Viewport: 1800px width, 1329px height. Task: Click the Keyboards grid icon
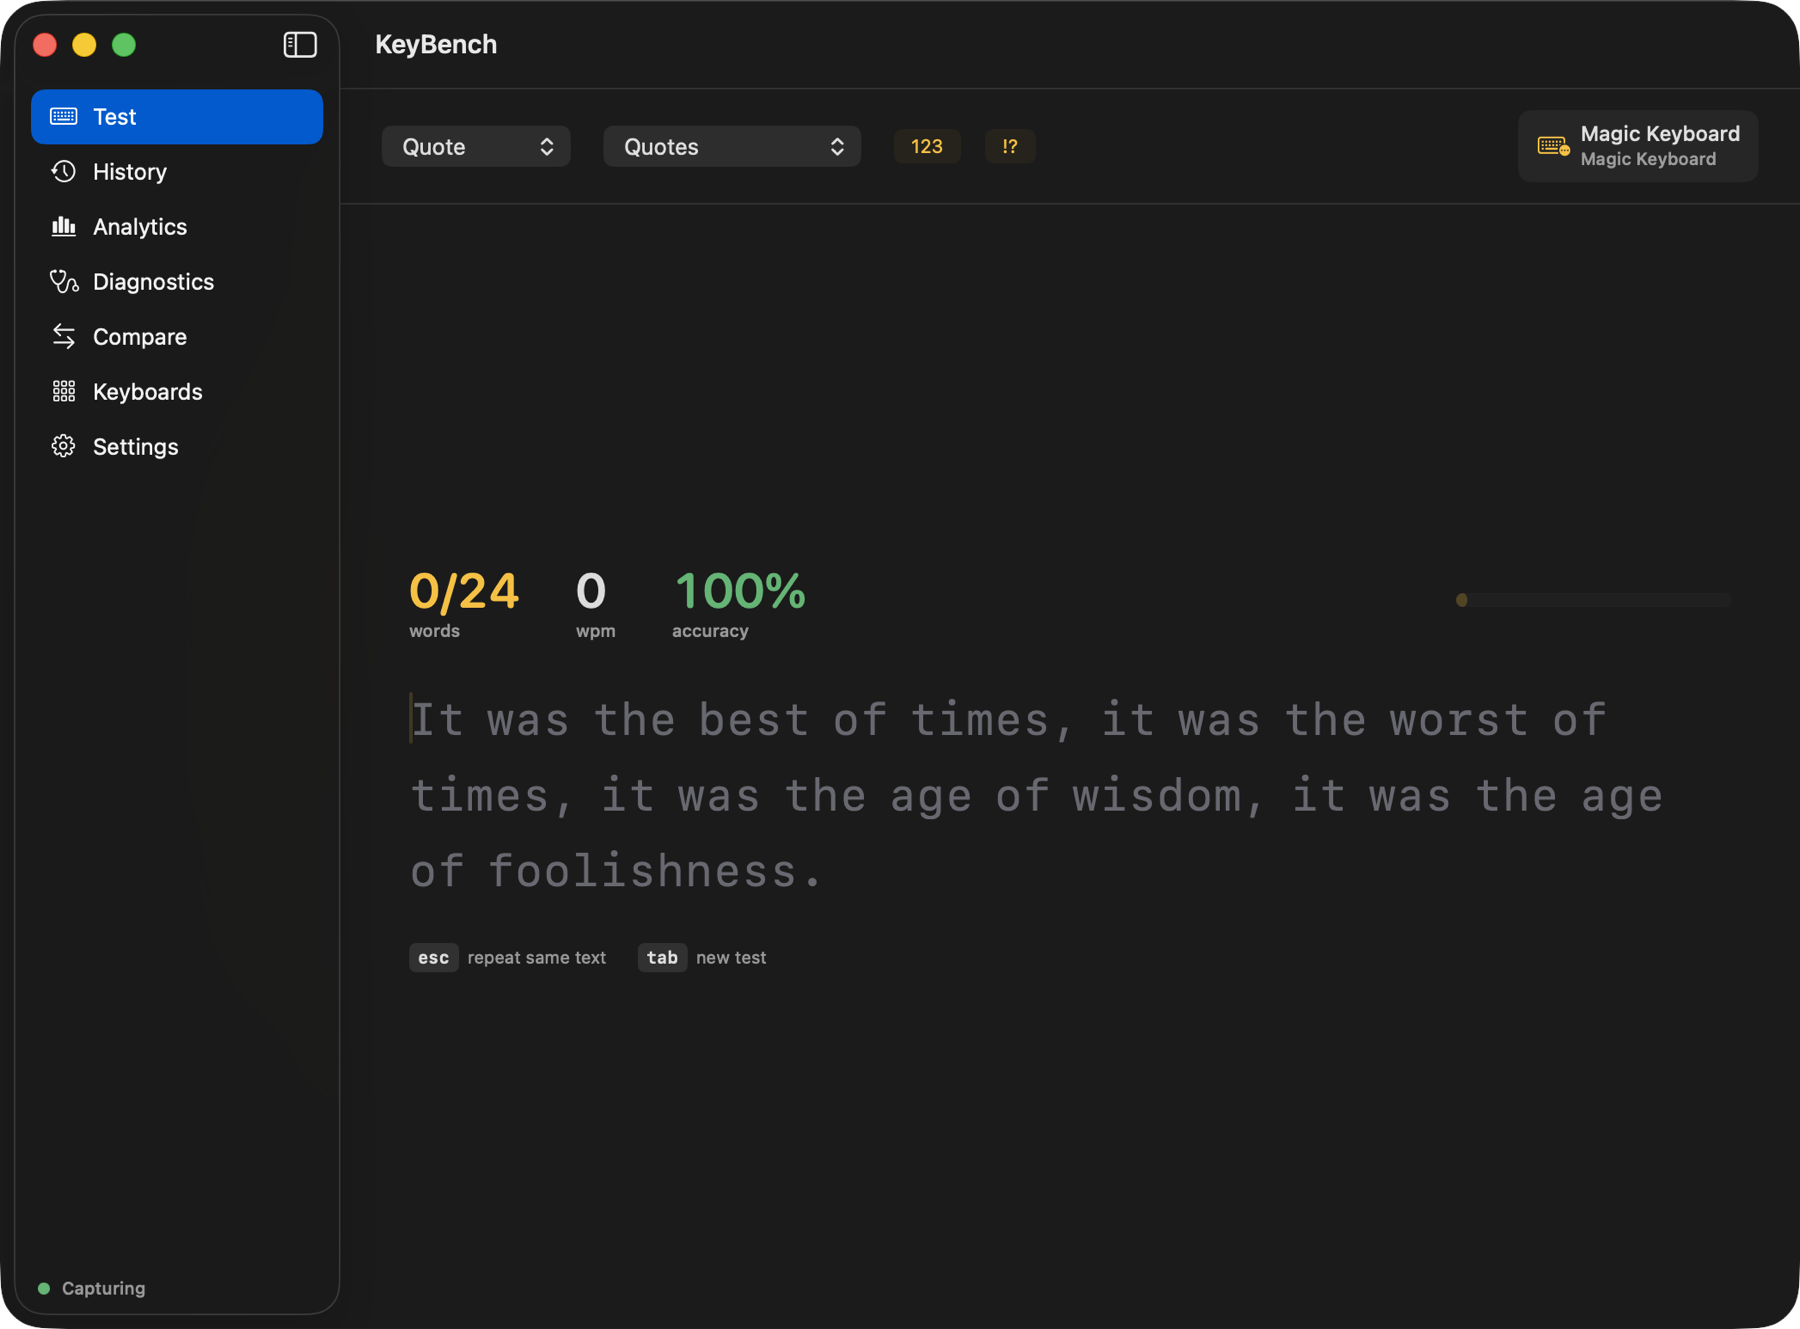[x=64, y=392]
